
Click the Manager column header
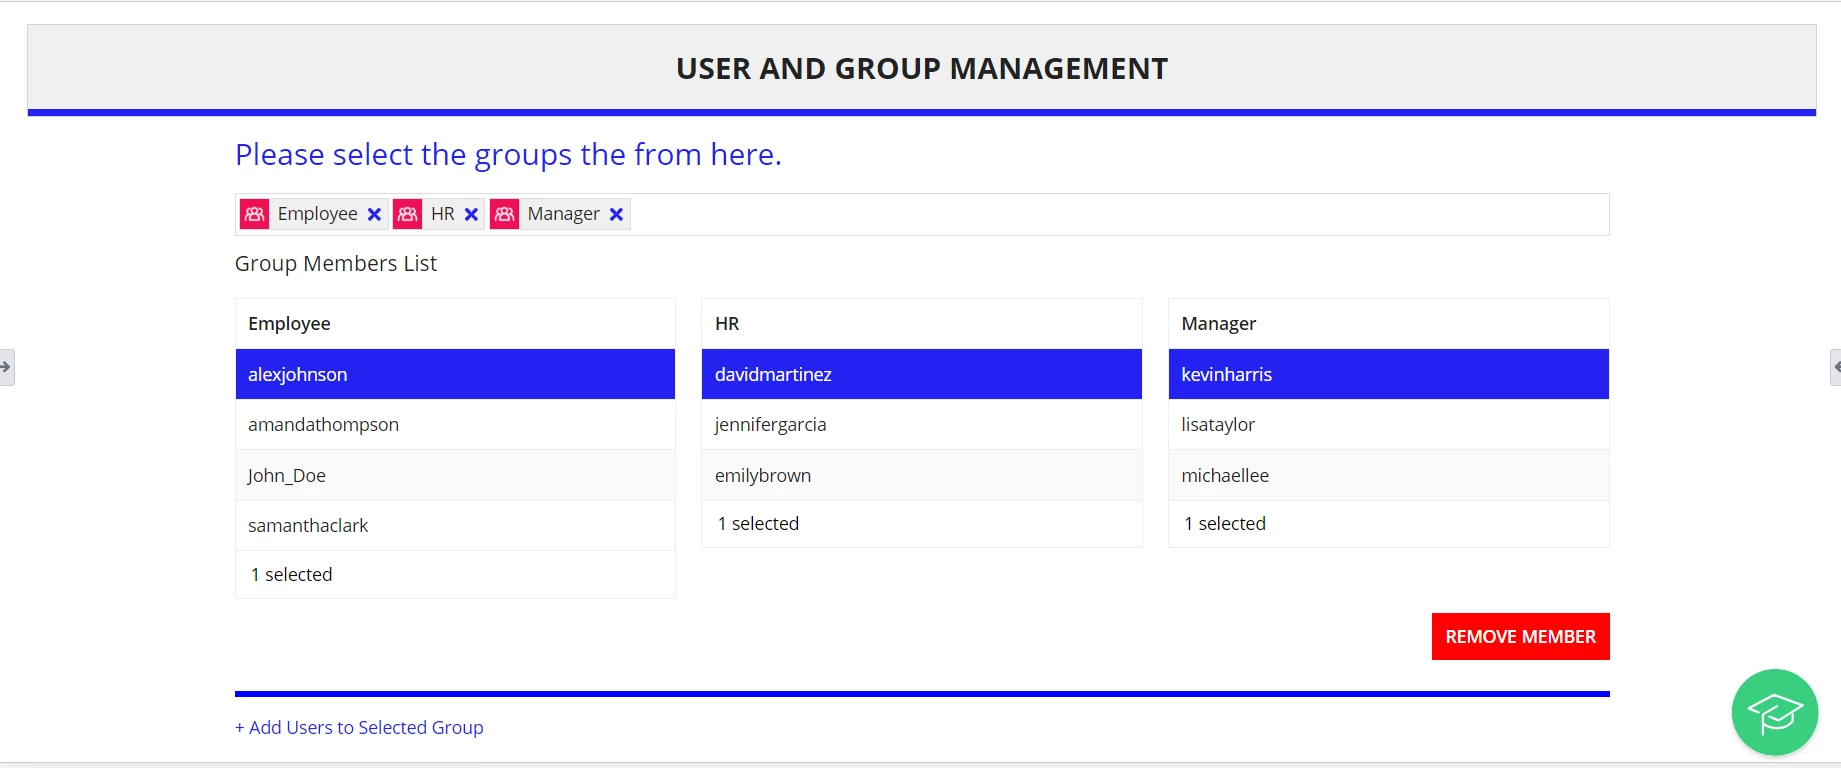point(1388,323)
